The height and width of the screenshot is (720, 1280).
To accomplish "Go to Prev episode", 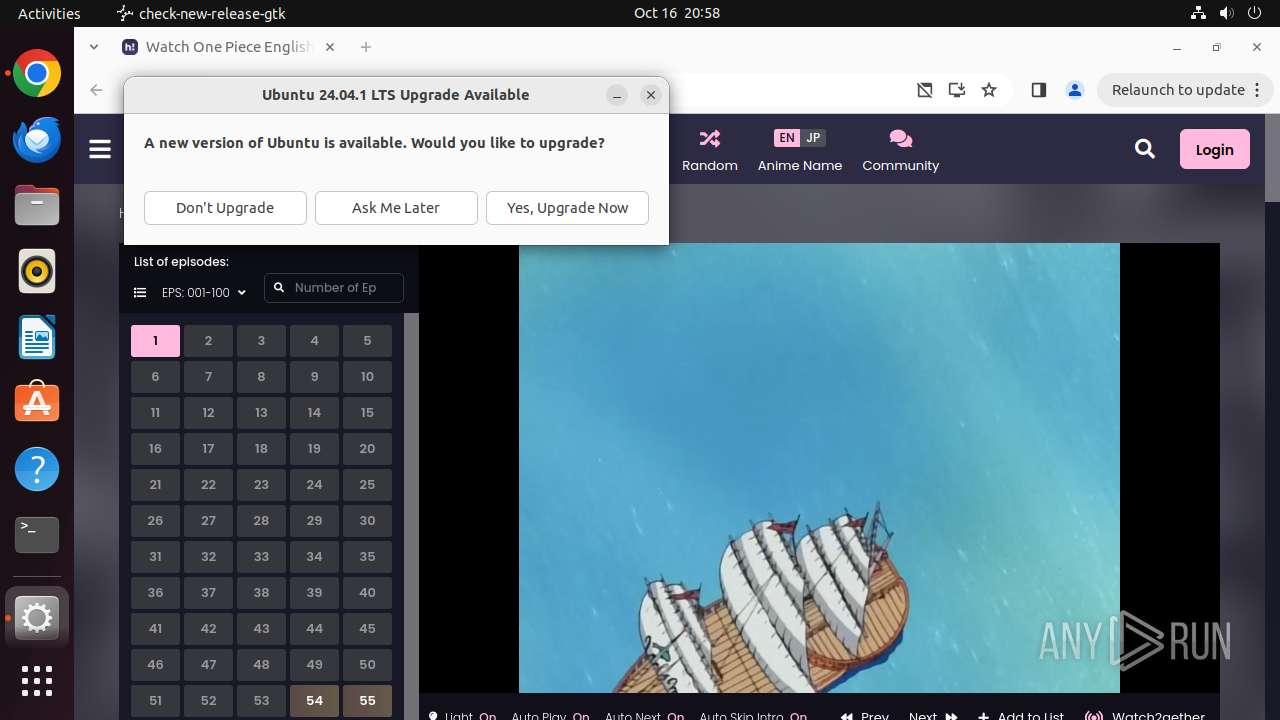I will tap(865, 716).
